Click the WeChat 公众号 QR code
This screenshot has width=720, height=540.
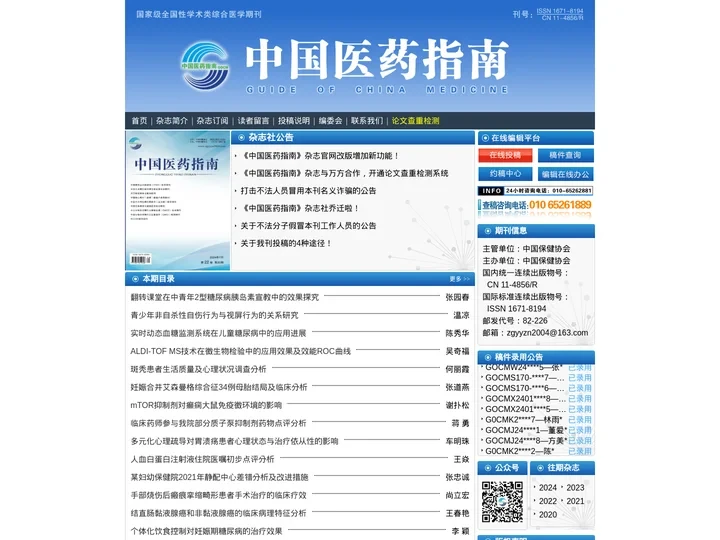(x=502, y=501)
